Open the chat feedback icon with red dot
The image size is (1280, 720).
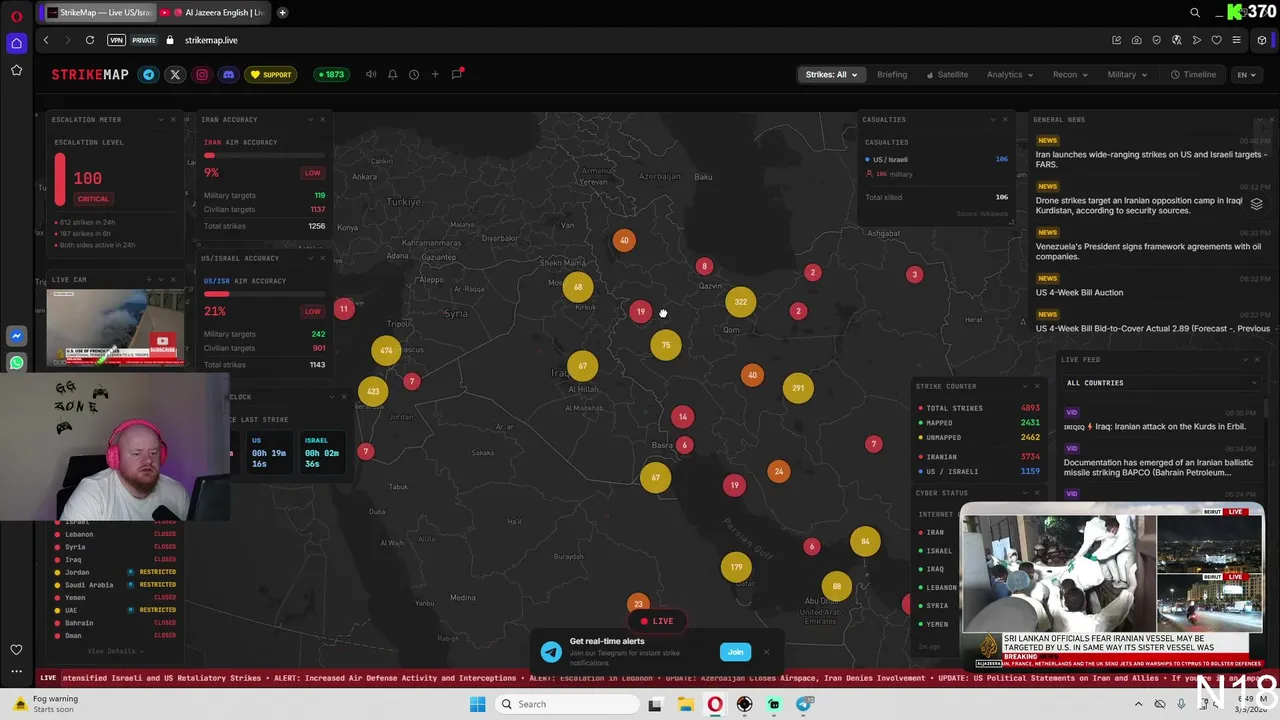tap(457, 74)
